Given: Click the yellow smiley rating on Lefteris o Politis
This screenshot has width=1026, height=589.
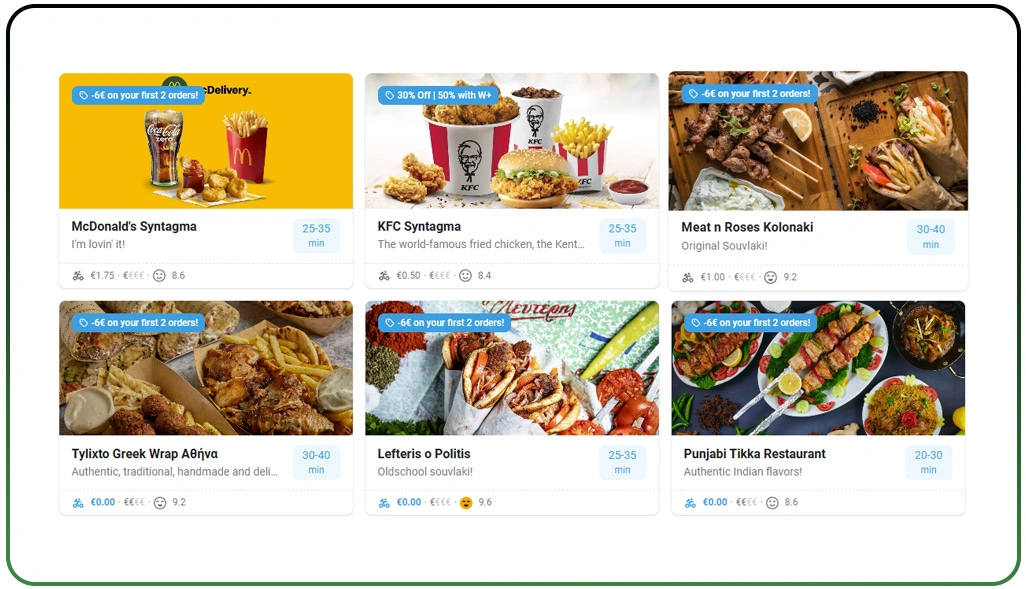Looking at the screenshot, I should (x=466, y=503).
